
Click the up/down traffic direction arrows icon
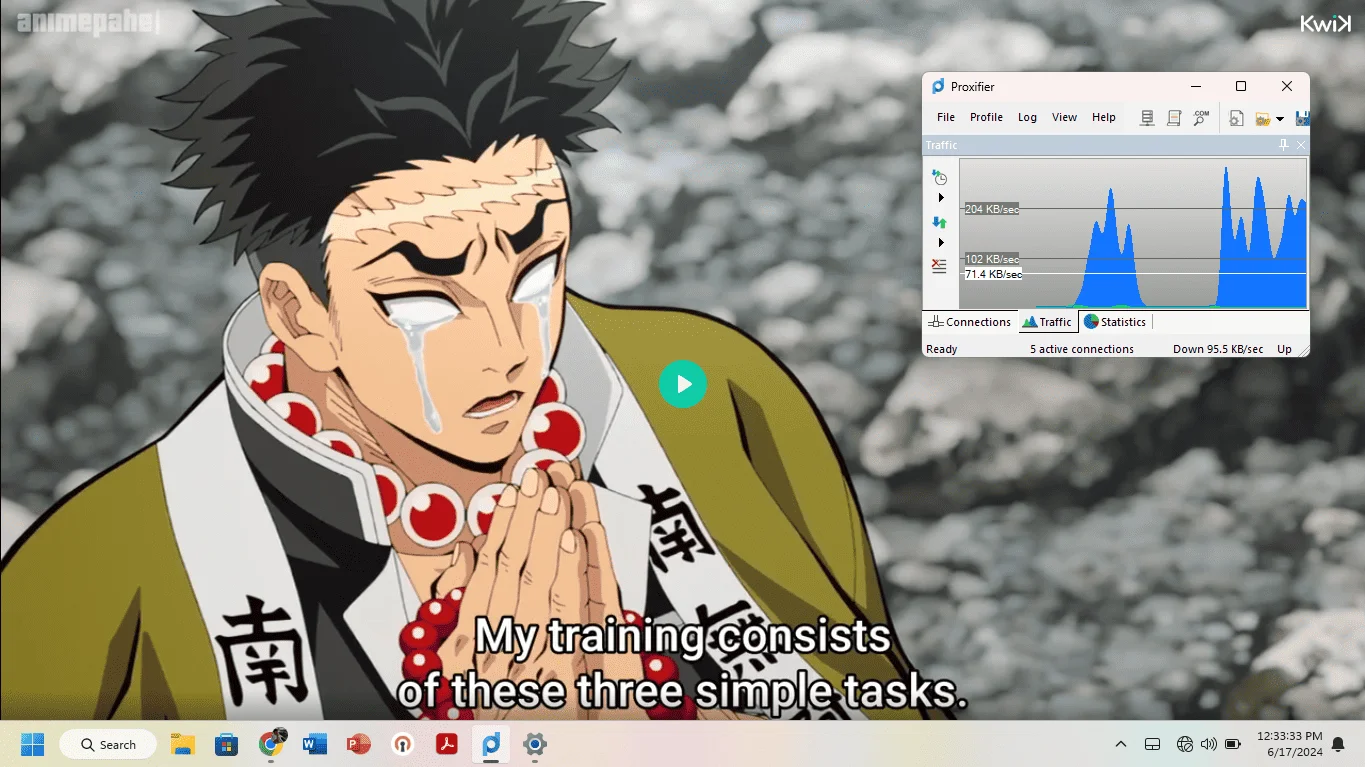pos(939,222)
